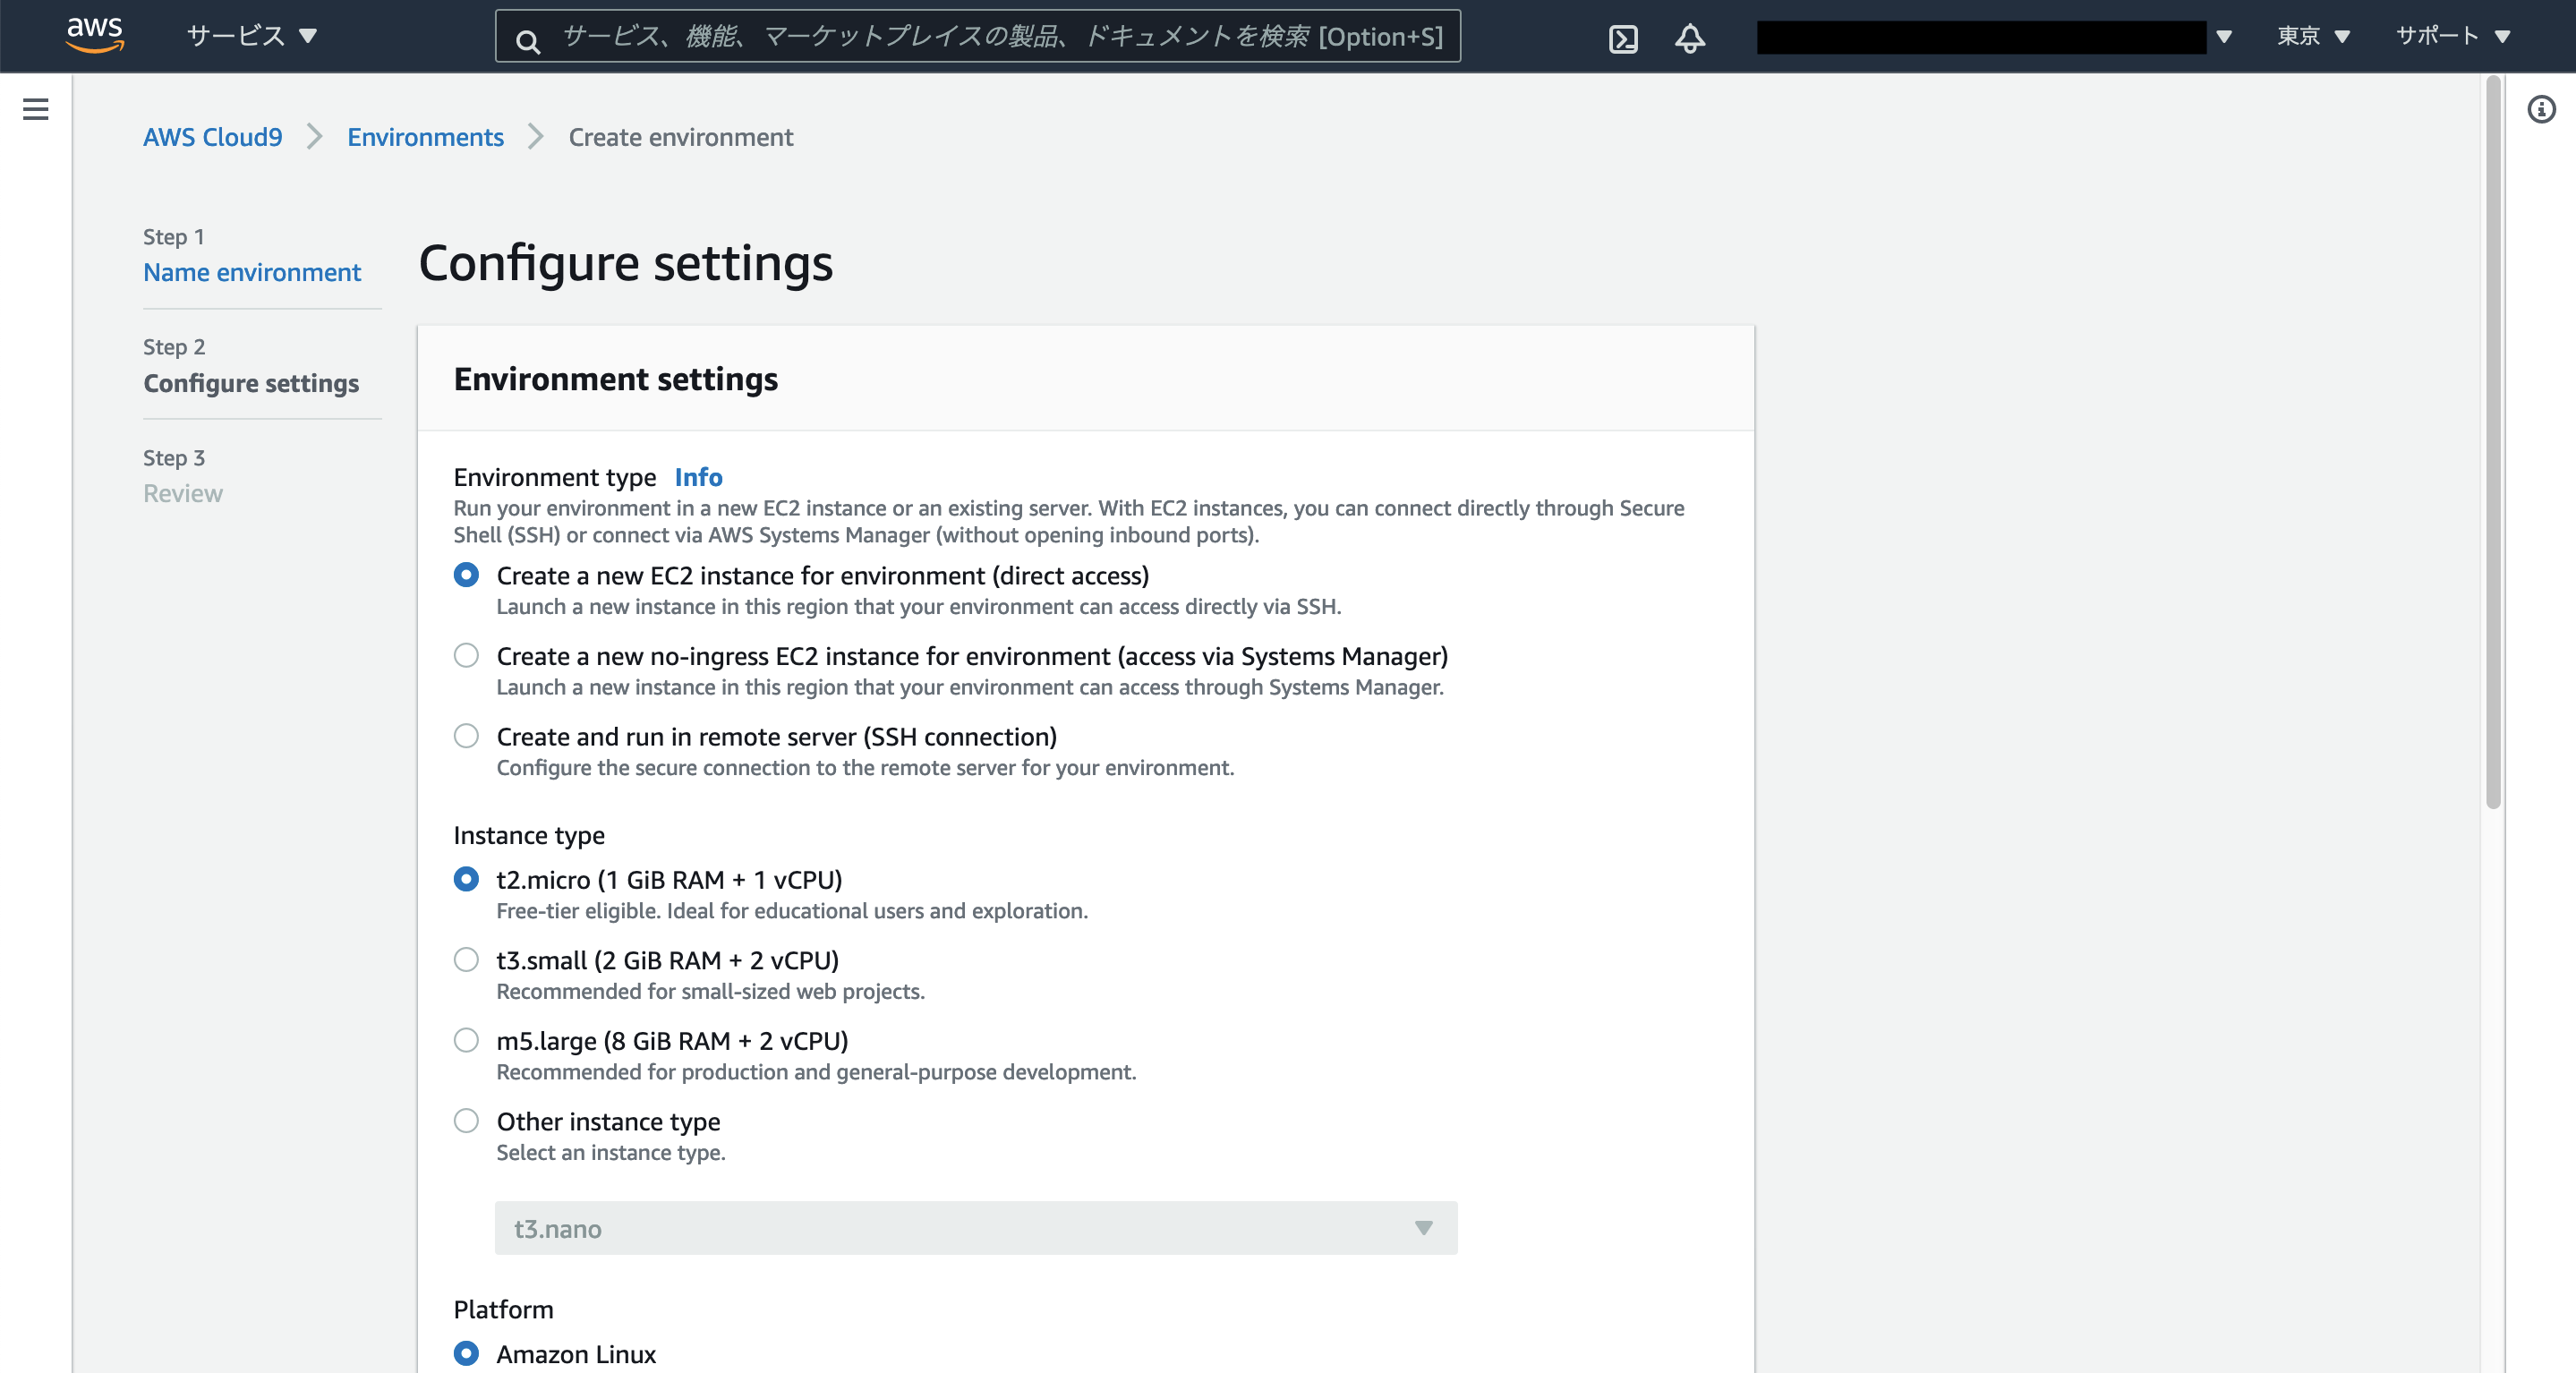Click 'Recommended for small-sized web projects' text
Viewport: 2576px width, 1373px height.
click(711, 991)
